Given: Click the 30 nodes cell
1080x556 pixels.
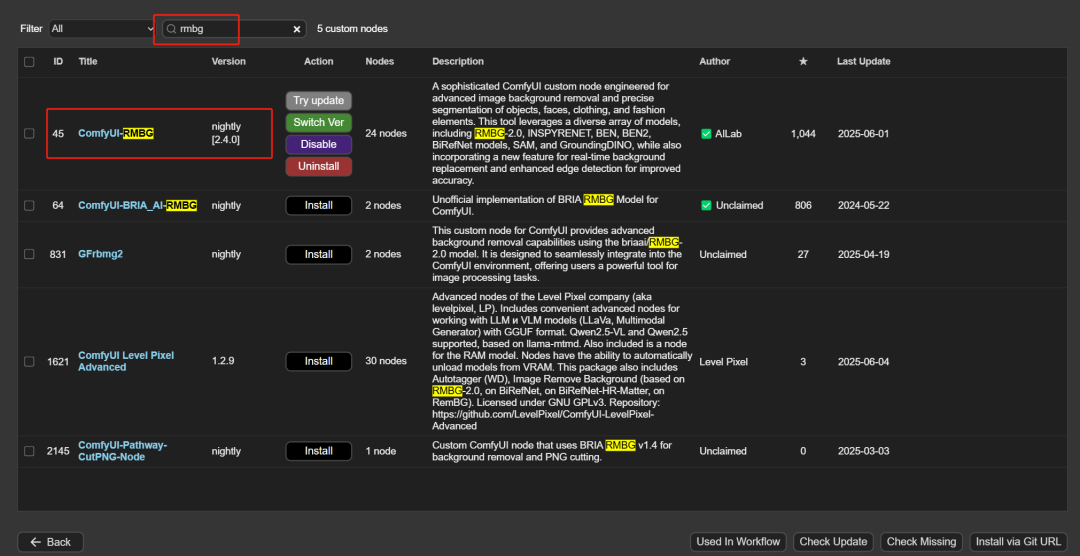Looking at the screenshot, I should (x=386, y=361).
